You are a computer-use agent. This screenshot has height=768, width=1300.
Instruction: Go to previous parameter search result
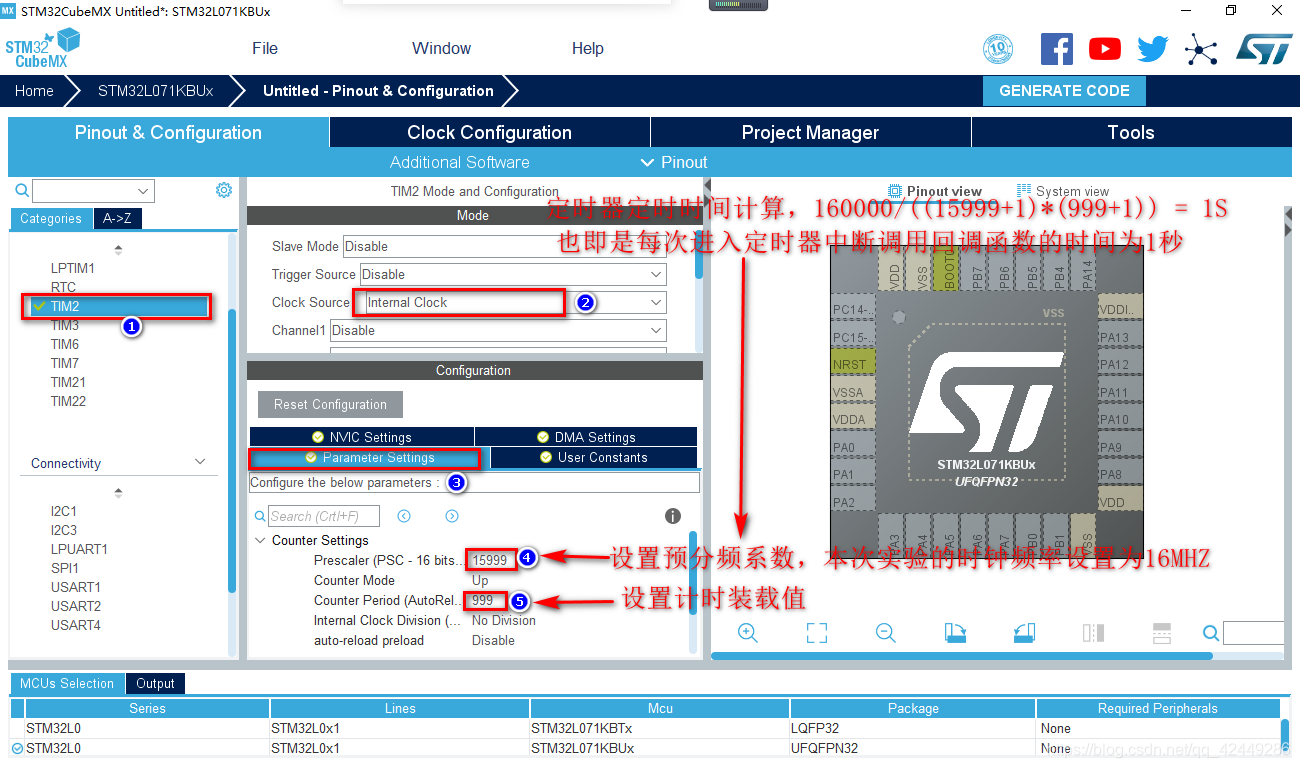pyautogui.click(x=404, y=516)
